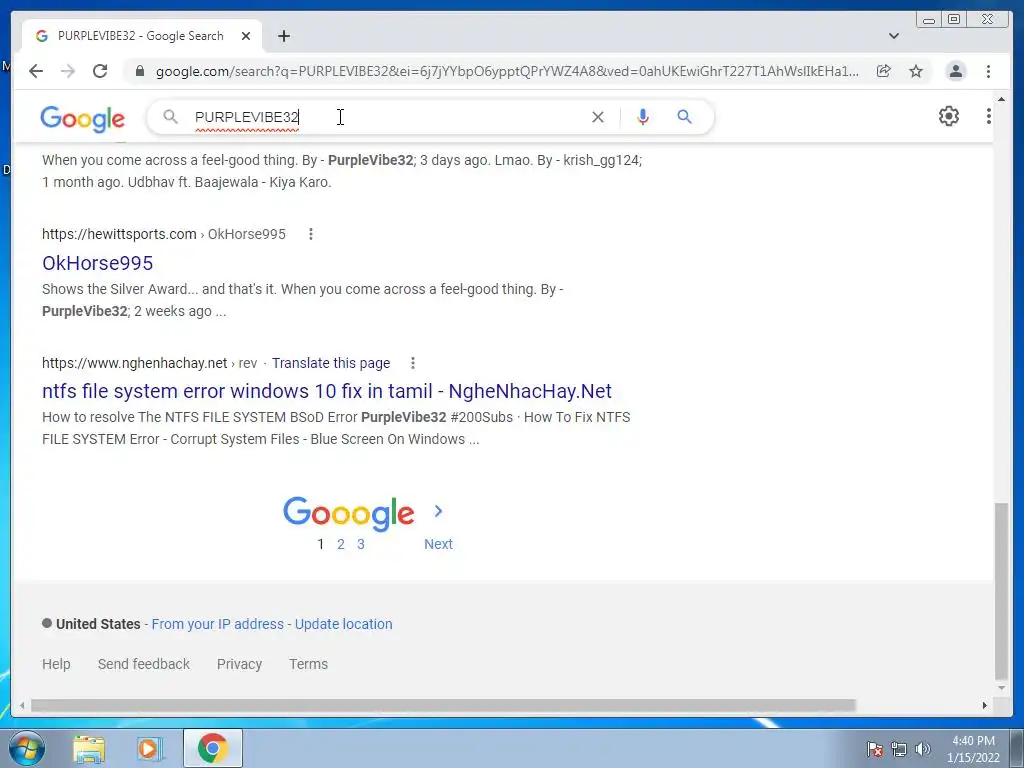The image size is (1024, 768).
Task: Go to results page 2
Action: point(340,544)
